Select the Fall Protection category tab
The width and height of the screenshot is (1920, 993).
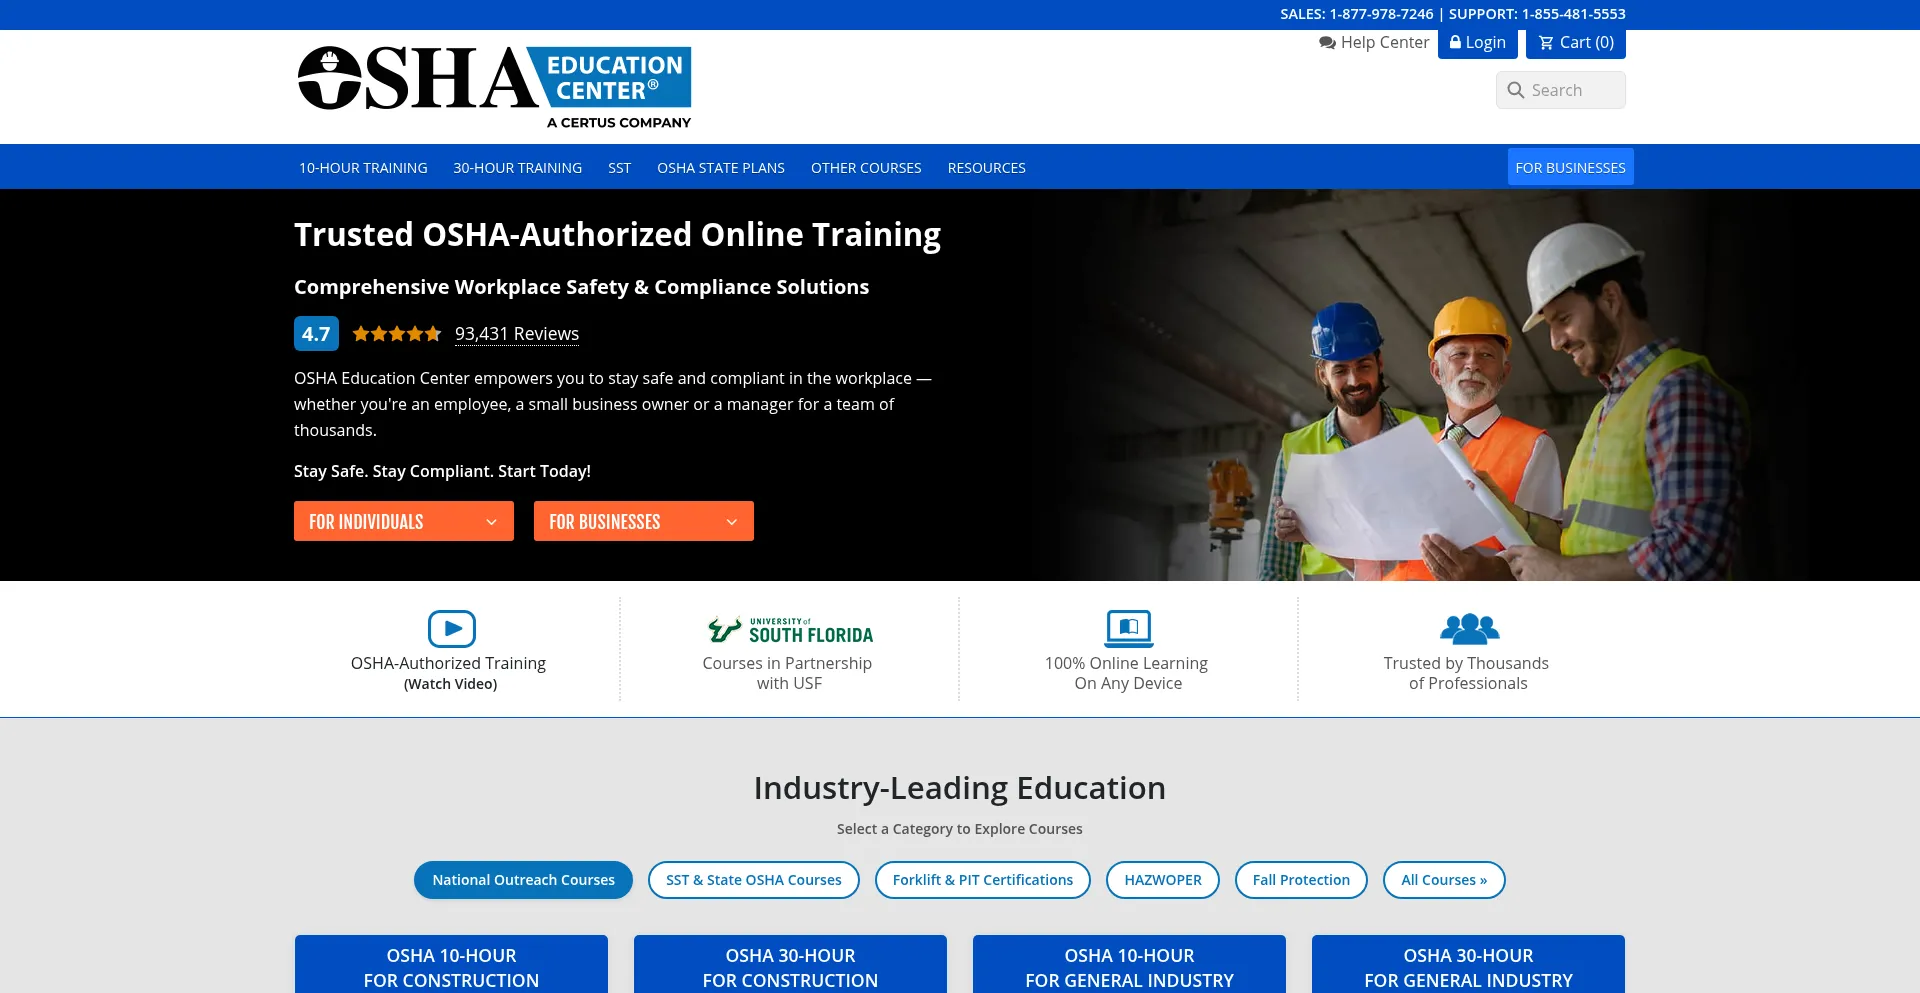(x=1301, y=880)
